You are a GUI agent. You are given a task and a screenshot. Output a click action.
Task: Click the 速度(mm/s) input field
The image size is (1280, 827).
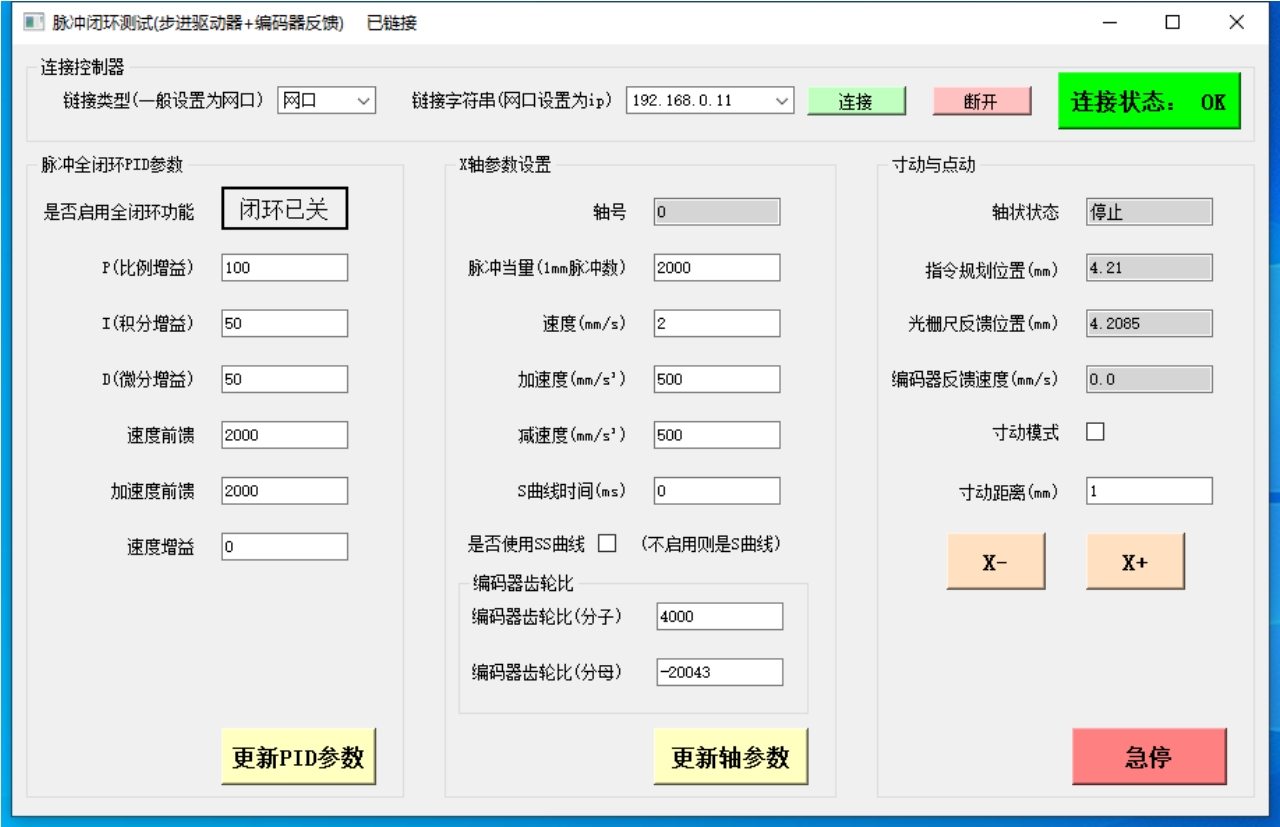point(717,323)
